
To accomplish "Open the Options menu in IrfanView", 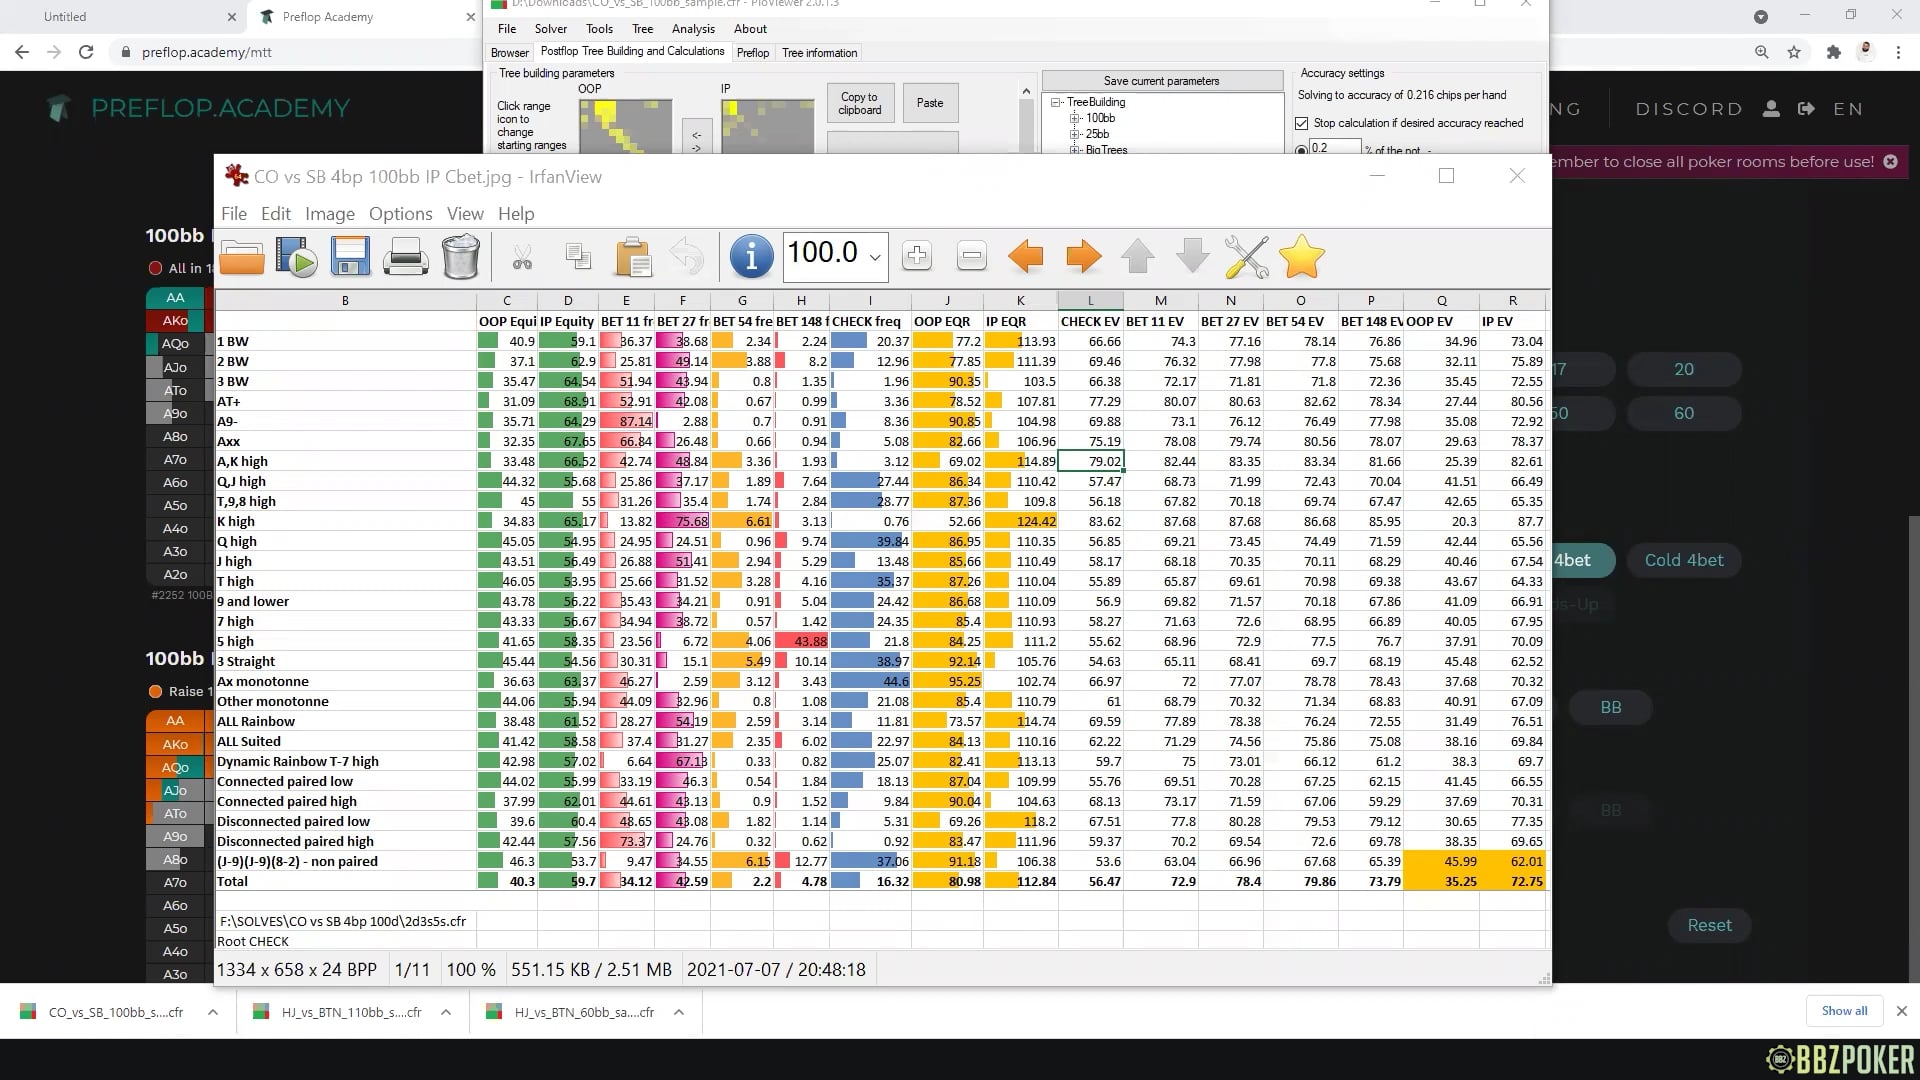I will 400,214.
